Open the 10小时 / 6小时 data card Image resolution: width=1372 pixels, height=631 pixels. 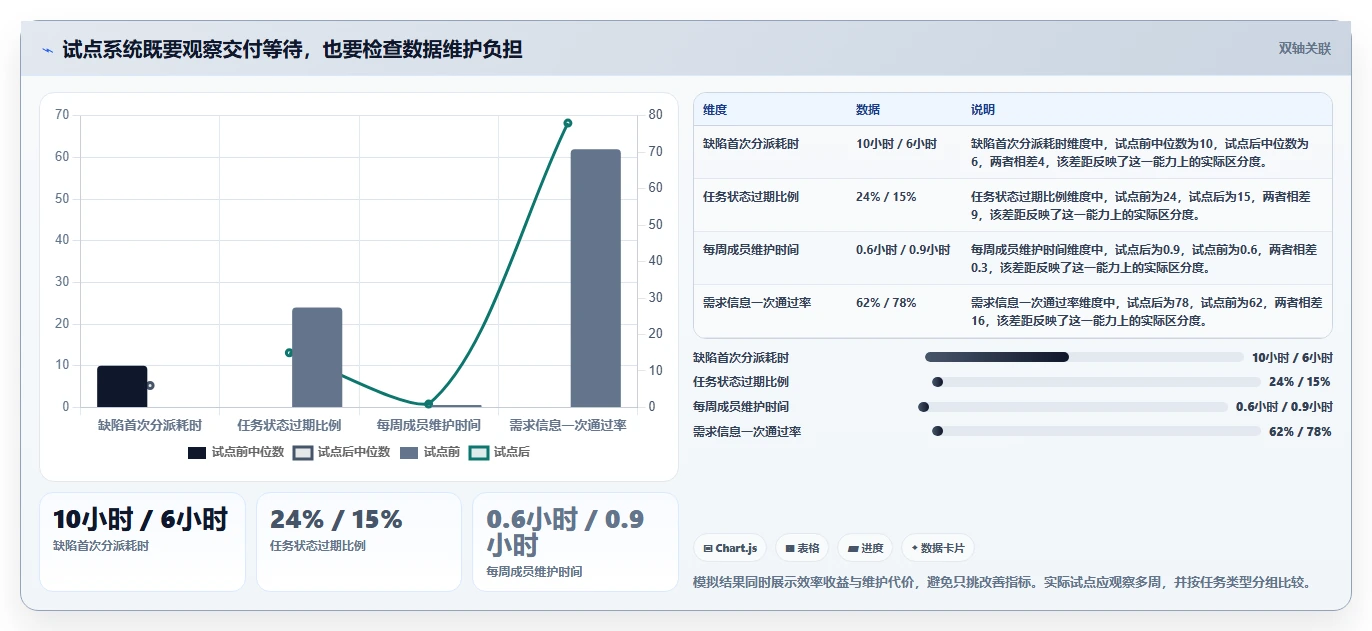tap(142, 542)
